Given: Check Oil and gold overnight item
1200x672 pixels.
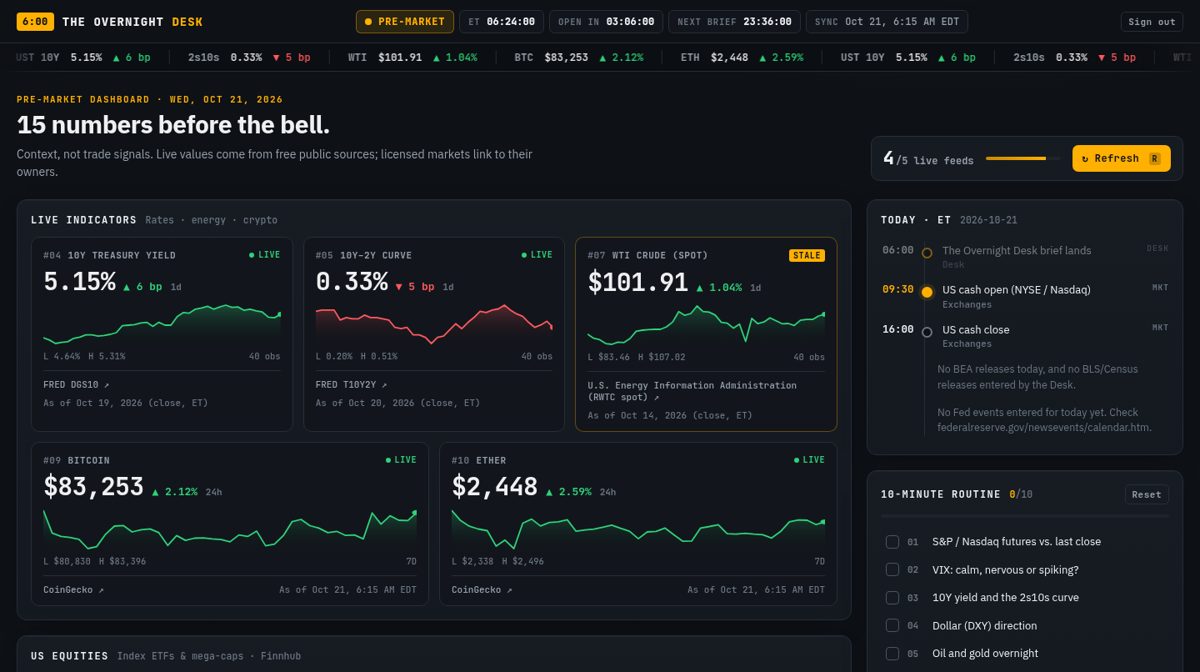Looking at the screenshot, I should (892, 654).
